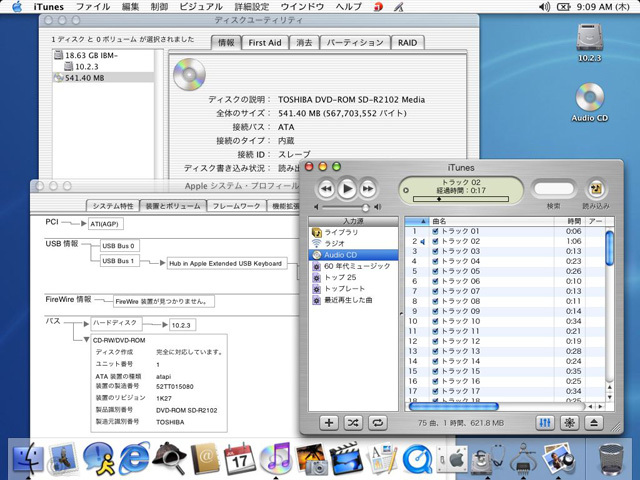Open the 60 年代ミュージック smart playlist
Viewport: 640px width, 480px height.
tap(353, 266)
